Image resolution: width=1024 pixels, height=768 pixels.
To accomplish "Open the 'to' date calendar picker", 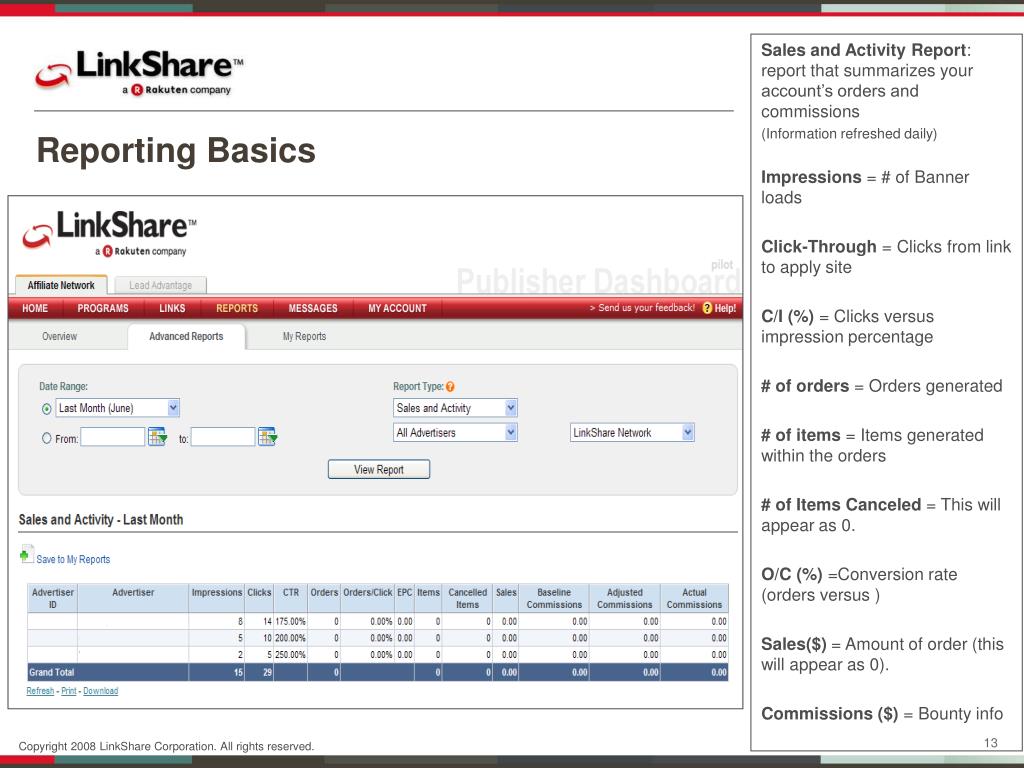I will pyautogui.click(x=267, y=436).
